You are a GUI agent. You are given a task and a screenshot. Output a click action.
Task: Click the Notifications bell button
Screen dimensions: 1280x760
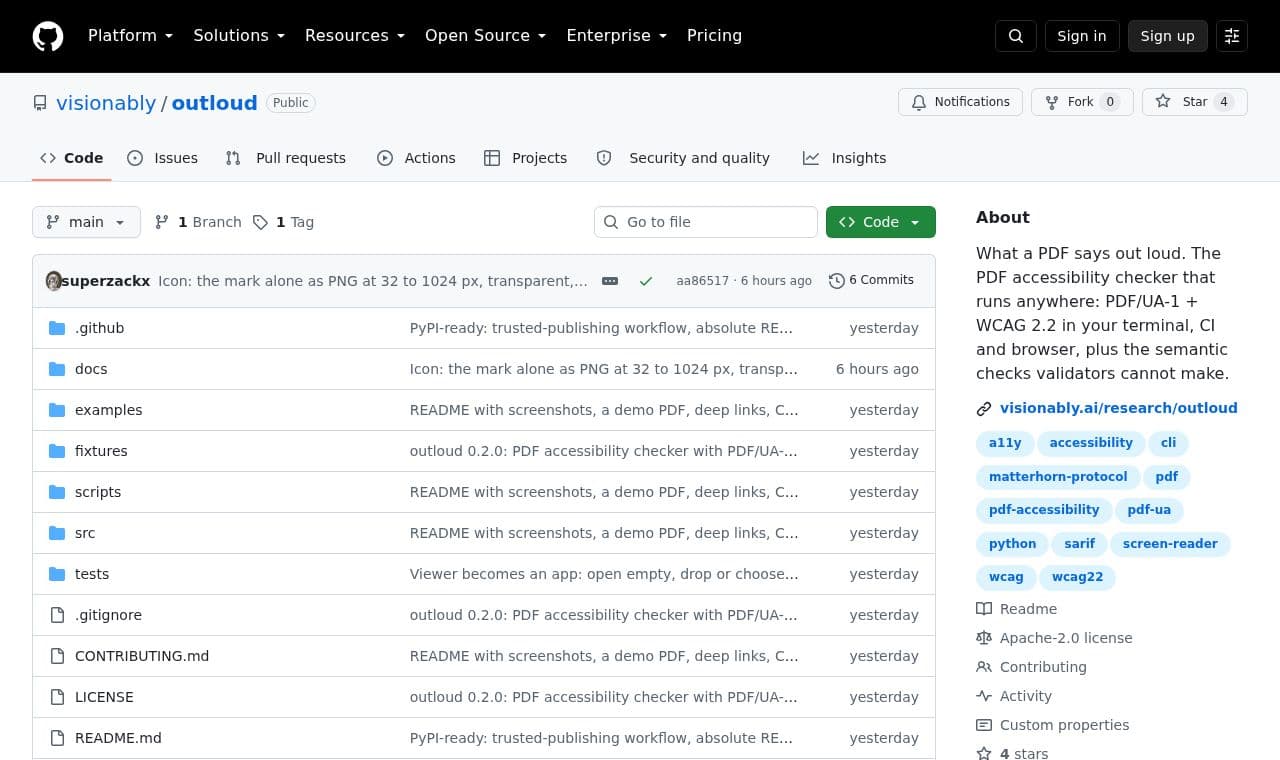[960, 102]
